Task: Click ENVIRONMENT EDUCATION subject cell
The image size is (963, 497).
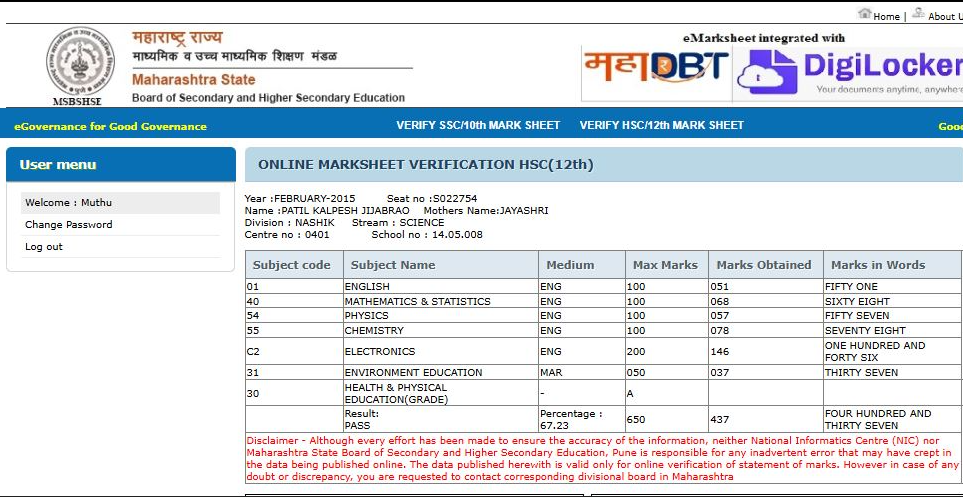Action: [440, 372]
